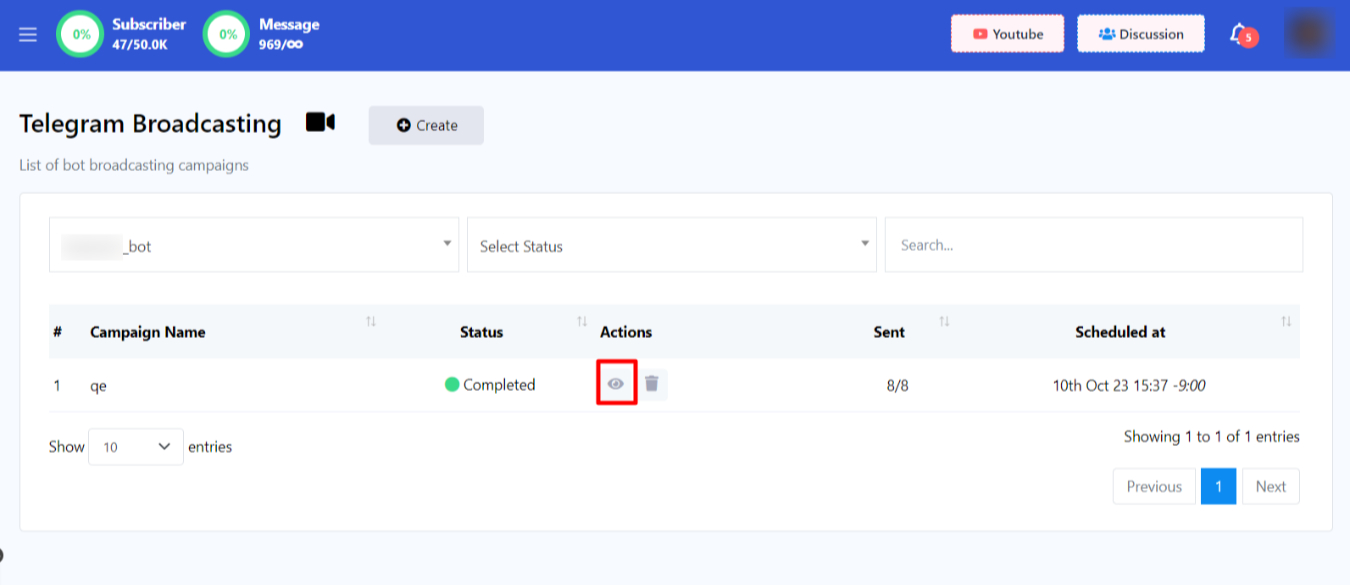Image resolution: width=1350 pixels, height=585 pixels.
Task: Open the hamburger sidebar menu
Action: 28,34
